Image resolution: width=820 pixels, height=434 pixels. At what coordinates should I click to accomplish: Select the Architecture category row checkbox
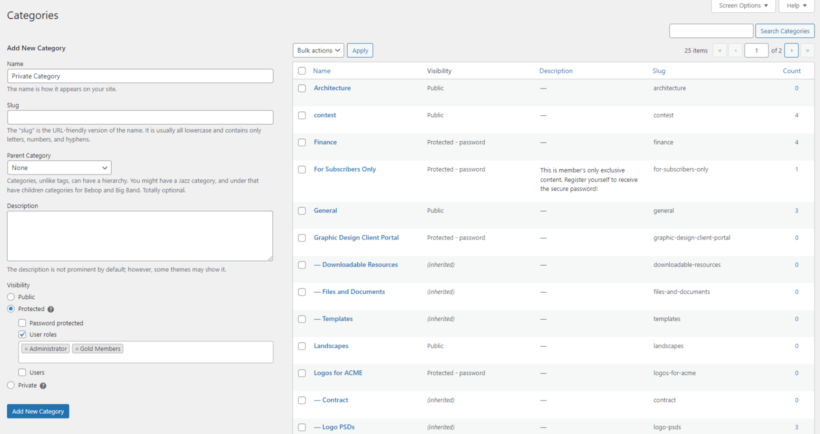tap(302, 88)
